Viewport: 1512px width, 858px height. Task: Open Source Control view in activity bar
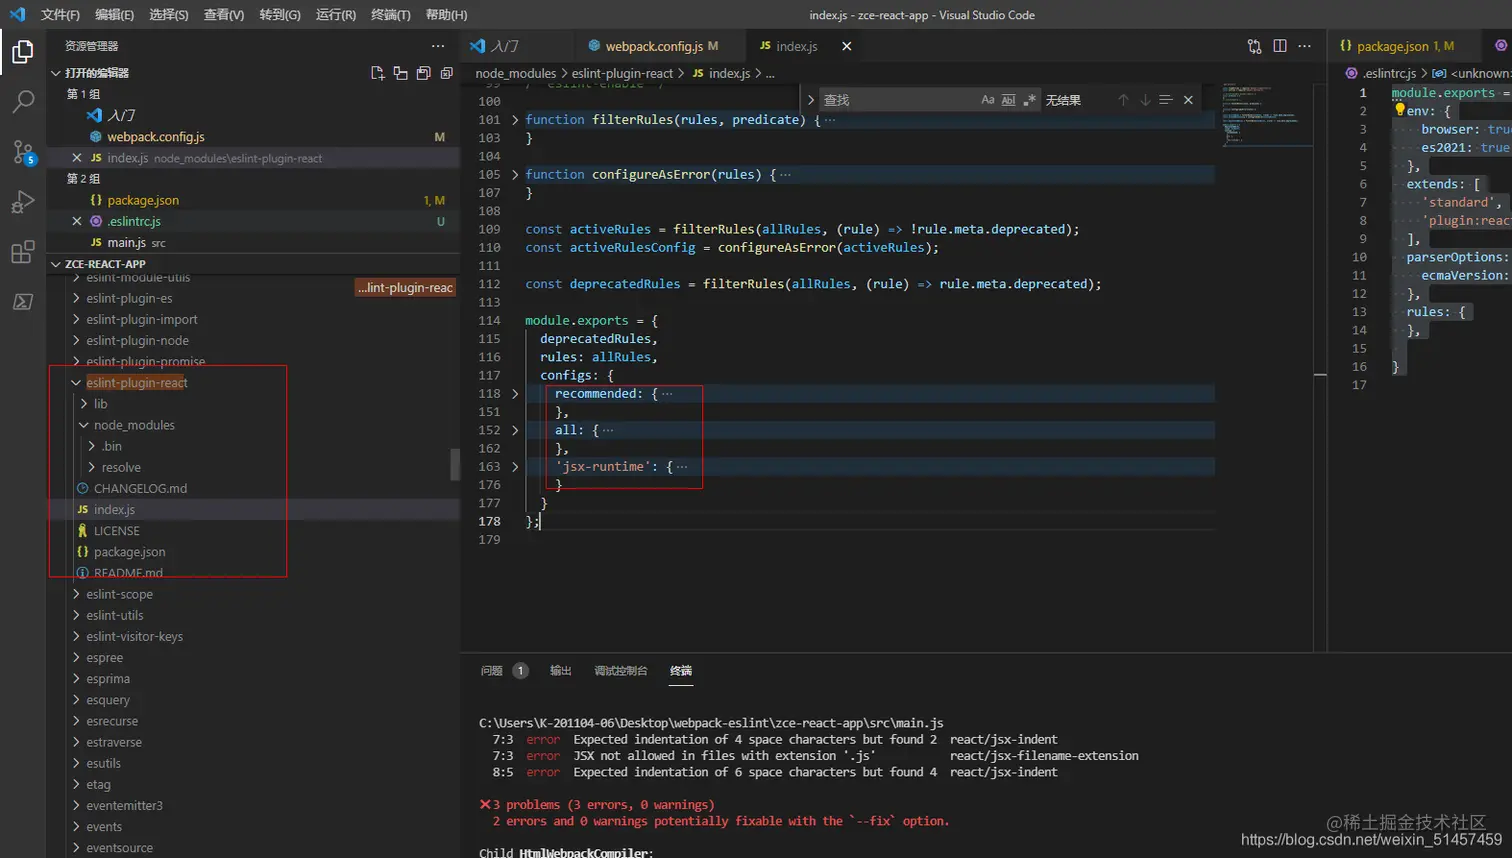(x=22, y=152)
